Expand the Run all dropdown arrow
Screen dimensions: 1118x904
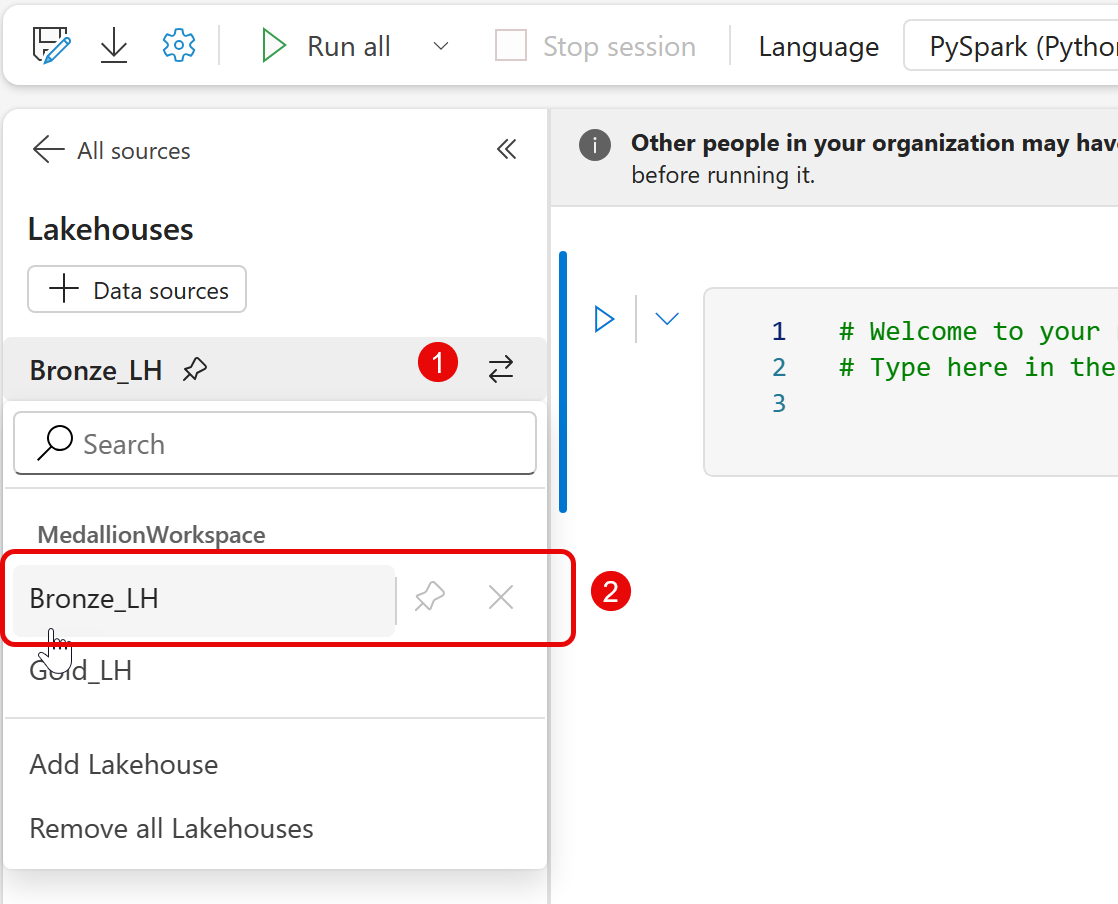[x=440, y=46]
